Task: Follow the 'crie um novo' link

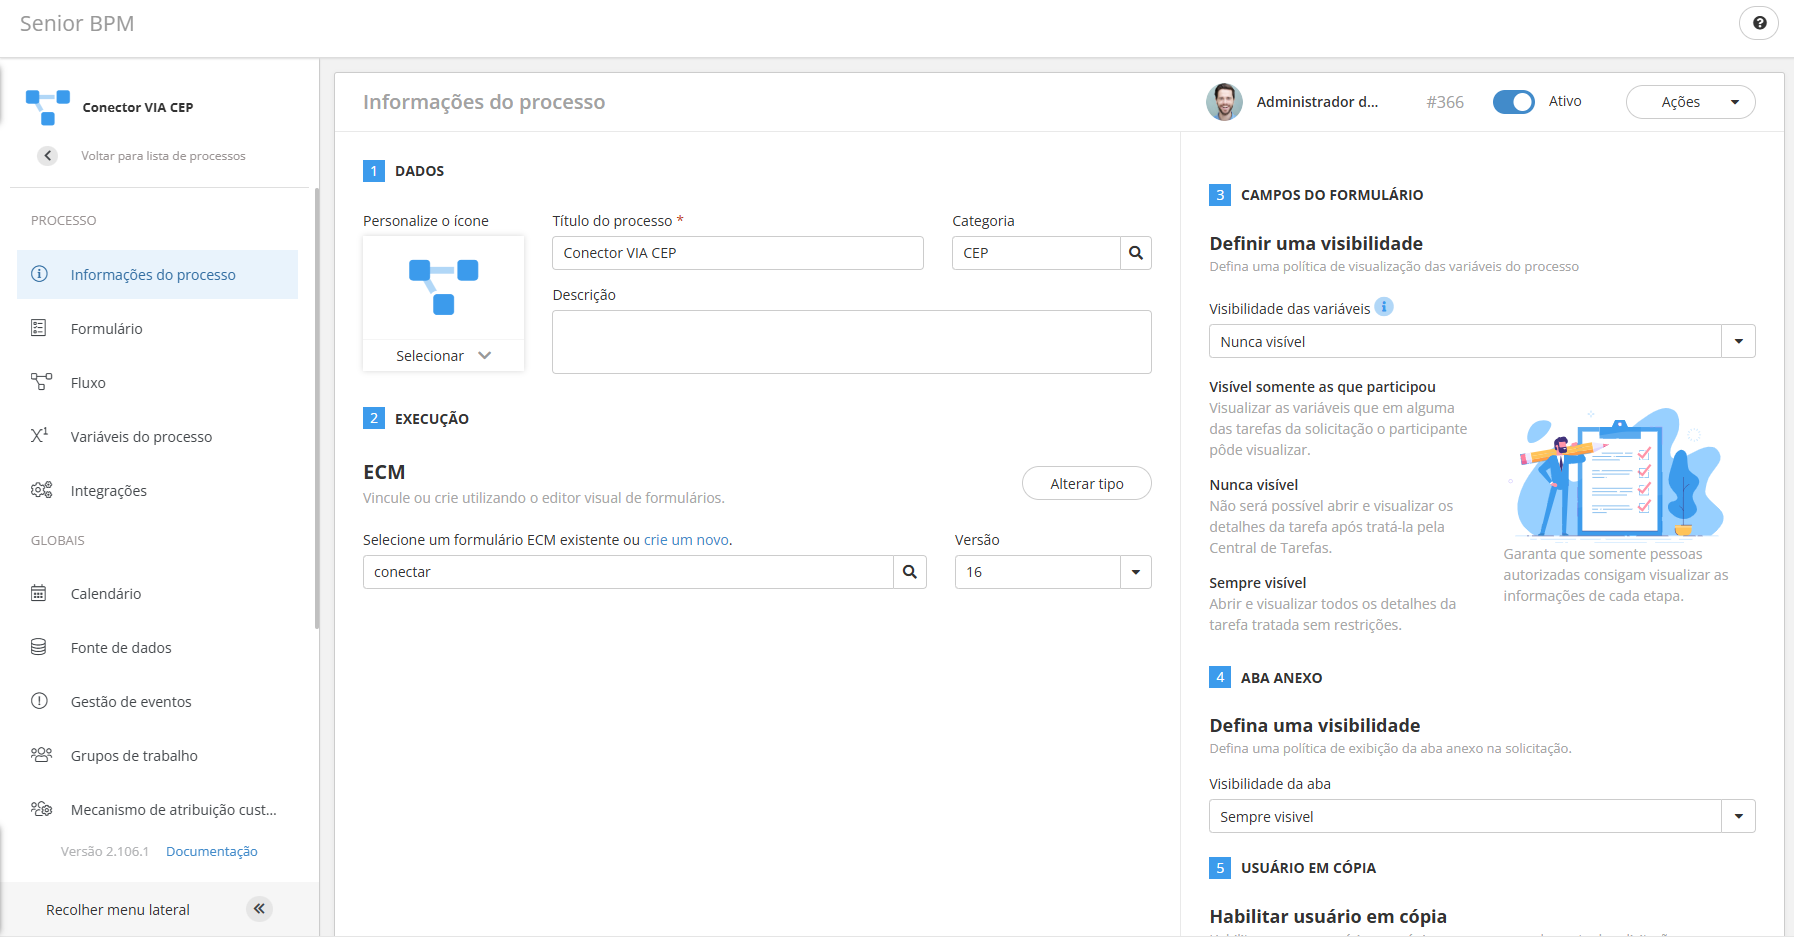Action: (x=686, y=540)
